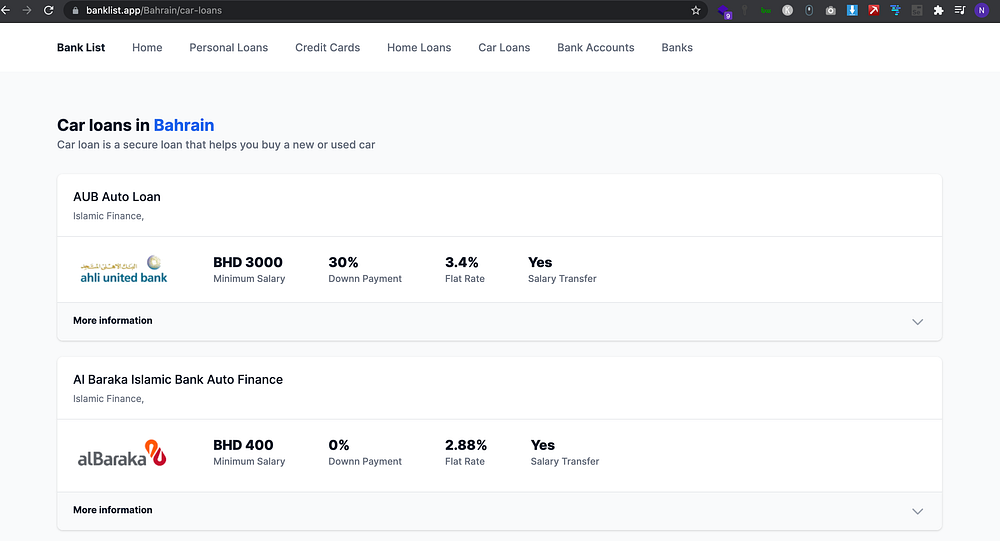The width and height of the screenshot is (1000, 541).
Task: Open the media playlist control icon
Action: [960, 10]
